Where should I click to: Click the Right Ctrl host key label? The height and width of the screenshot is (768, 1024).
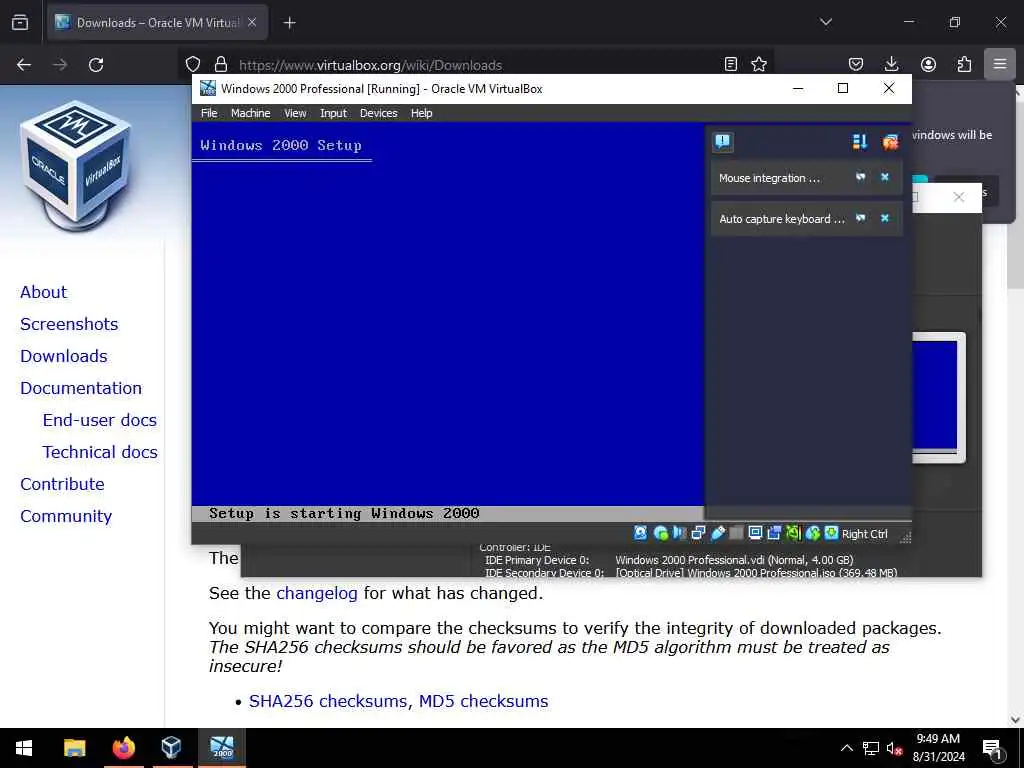pos(865,534)
